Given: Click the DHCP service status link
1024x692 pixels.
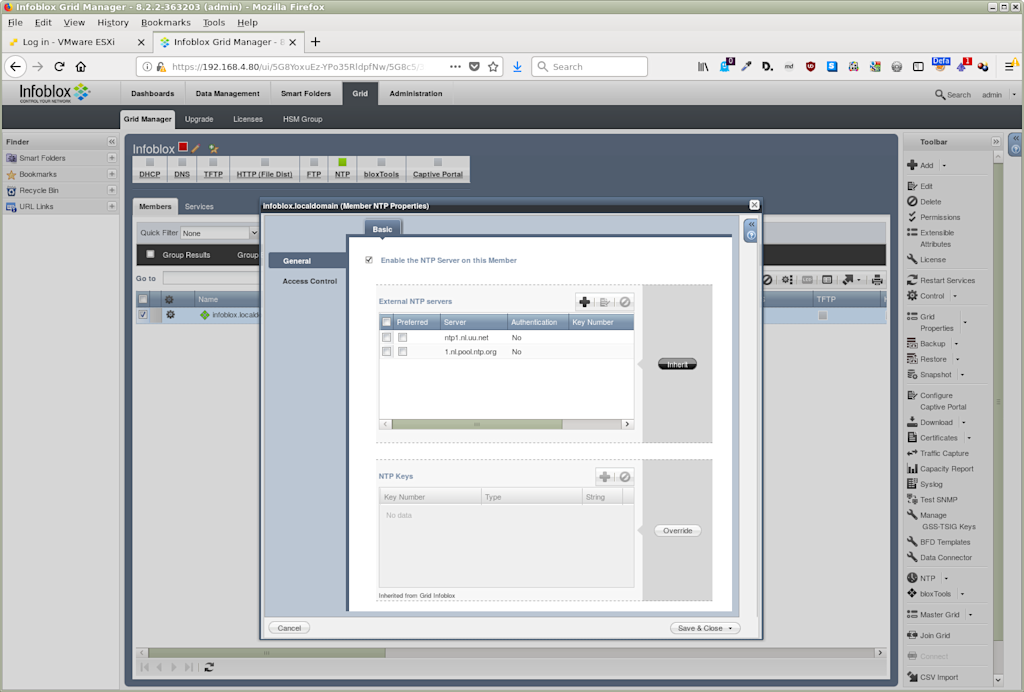Looking at the screenshot, I should pyautogui.click(x=150, y=174).
